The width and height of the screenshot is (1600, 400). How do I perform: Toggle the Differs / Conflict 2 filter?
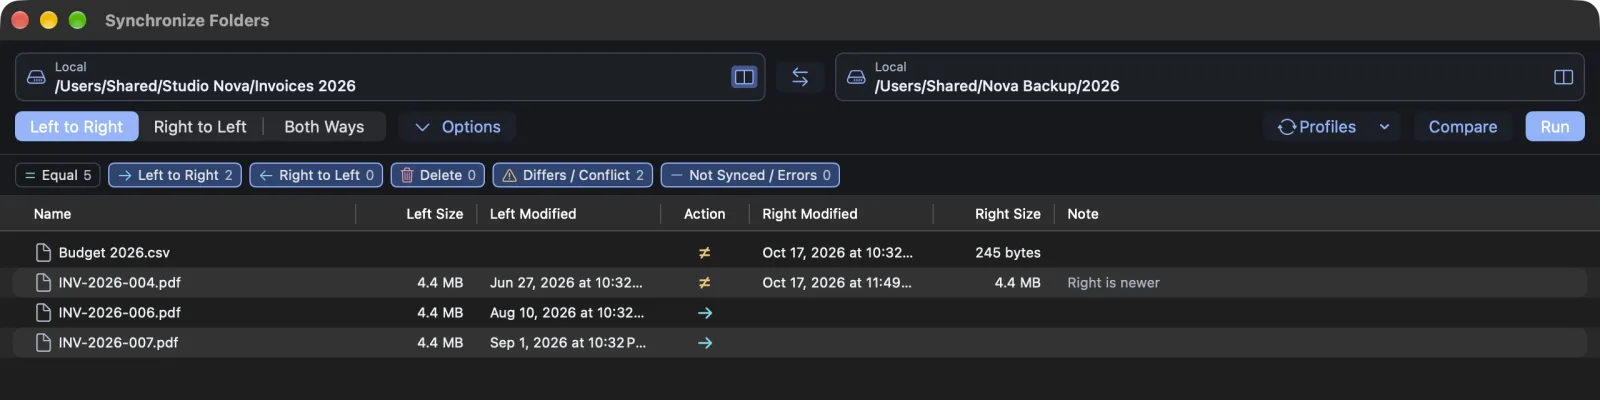click(x=573, y=175)
